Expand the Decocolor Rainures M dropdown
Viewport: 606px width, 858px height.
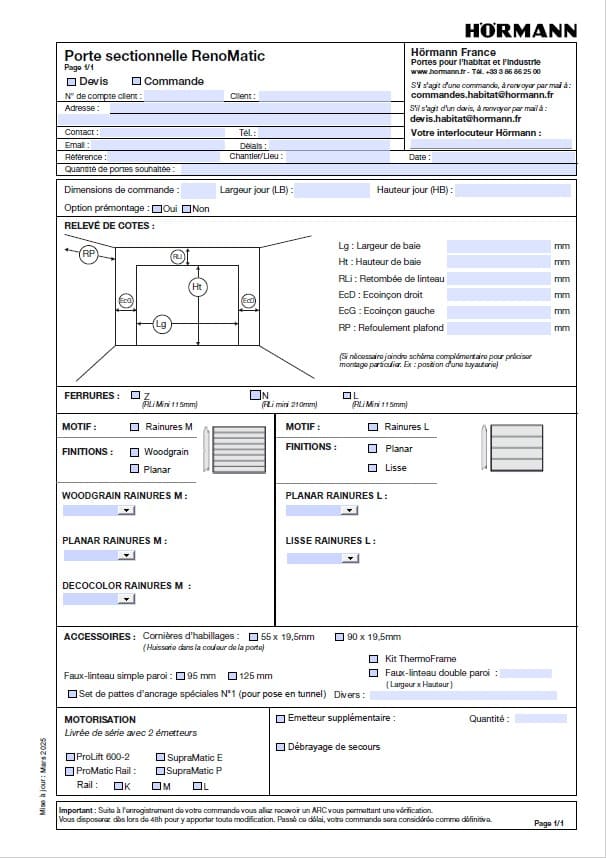(x=126, y=600)
